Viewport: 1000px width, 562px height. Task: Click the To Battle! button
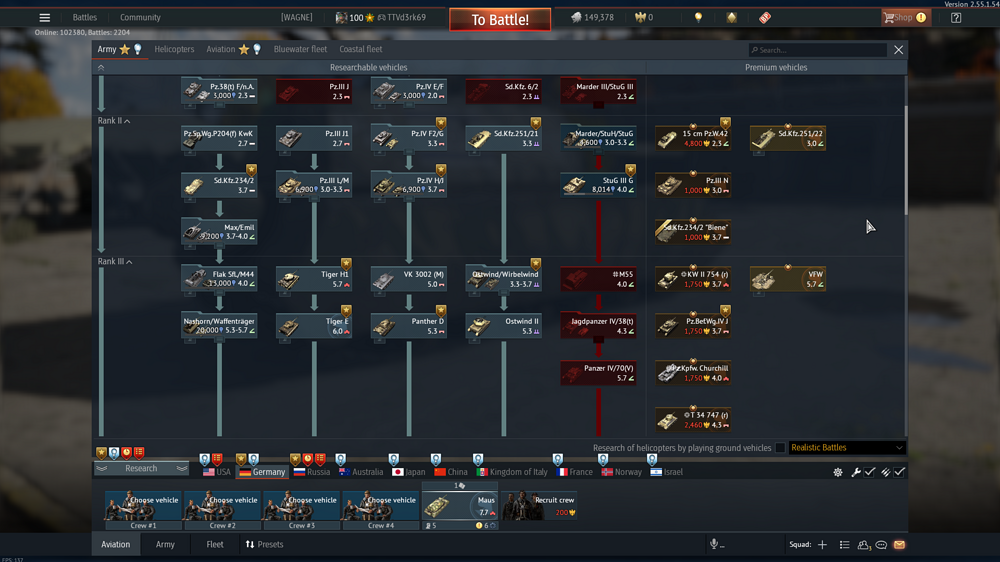(500, 20)
